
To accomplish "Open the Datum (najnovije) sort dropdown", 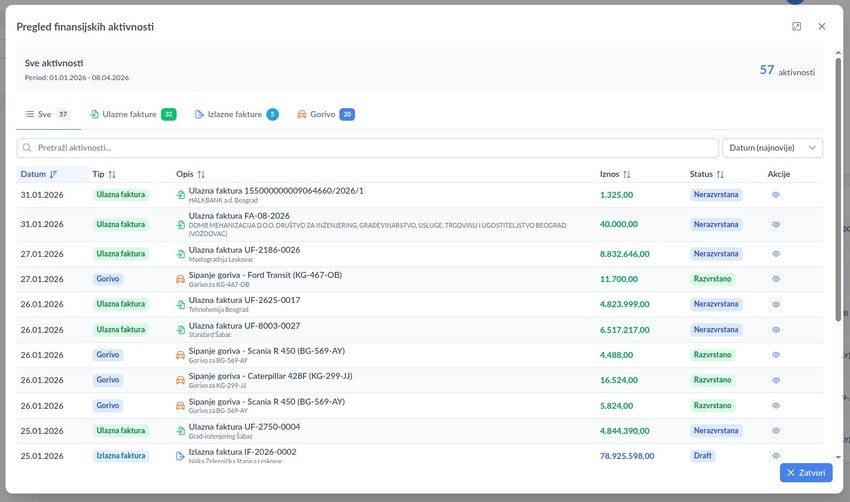I will 772,148.
